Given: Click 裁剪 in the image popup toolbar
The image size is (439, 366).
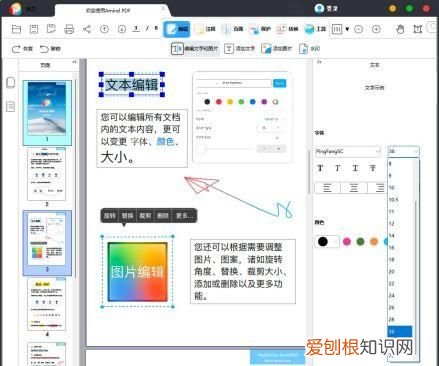Looking at the screenshot, I should coord(145,216).
